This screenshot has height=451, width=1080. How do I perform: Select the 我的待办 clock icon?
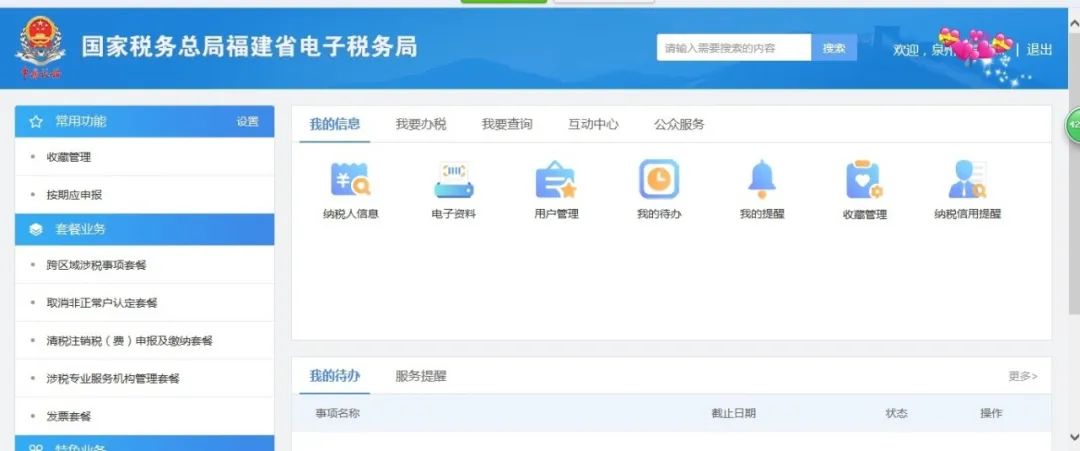point(659,180)
